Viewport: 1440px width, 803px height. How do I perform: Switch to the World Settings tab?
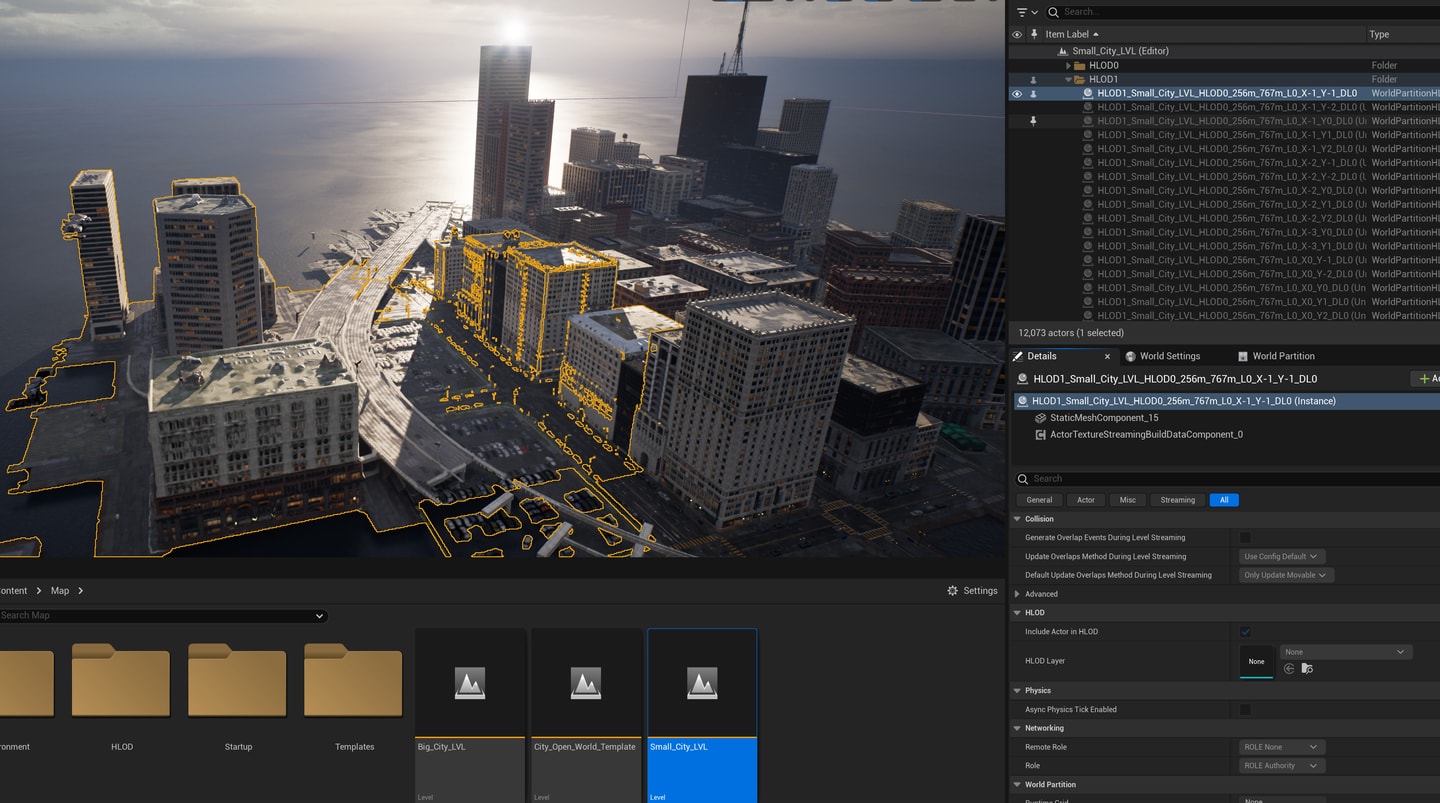tap(1169, 356)
